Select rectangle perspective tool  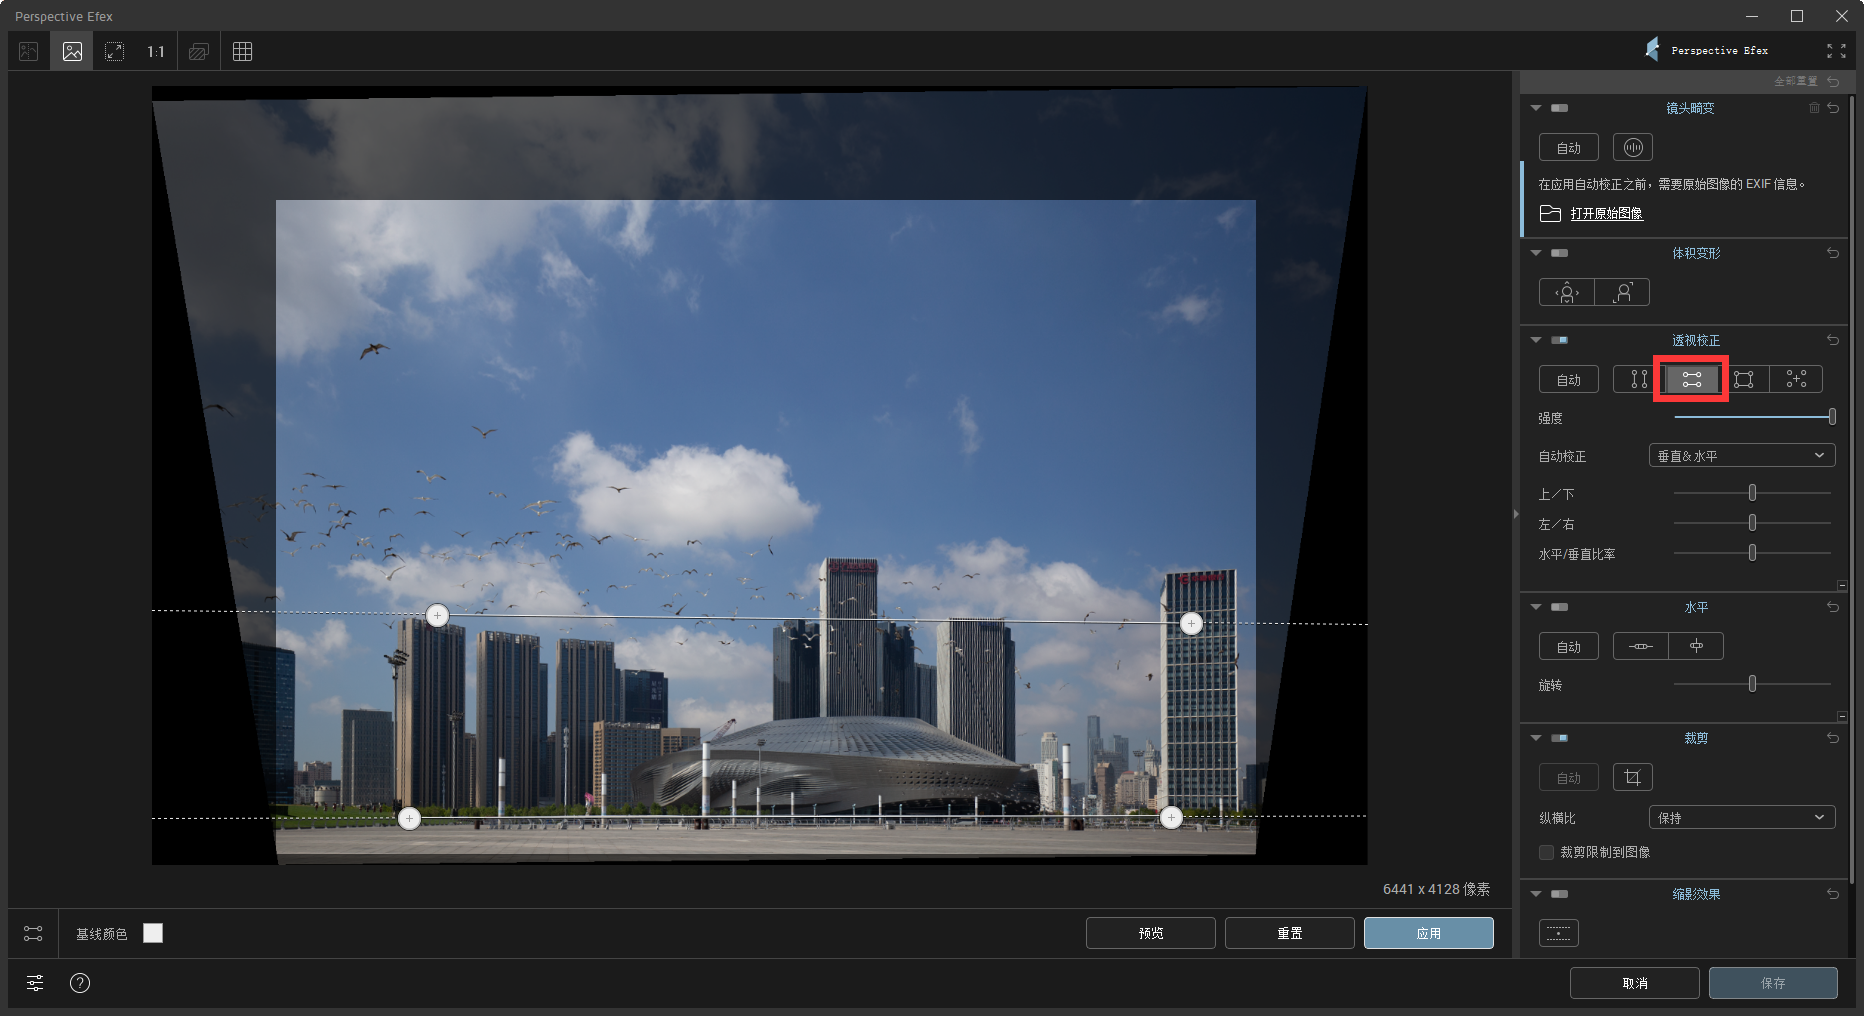coord(1744,379)
